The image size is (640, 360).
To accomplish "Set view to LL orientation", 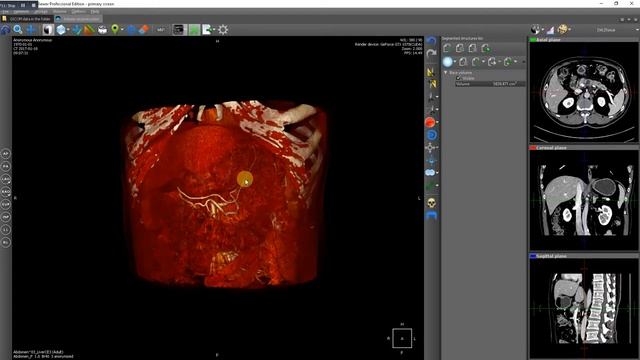I will [6, 230].
